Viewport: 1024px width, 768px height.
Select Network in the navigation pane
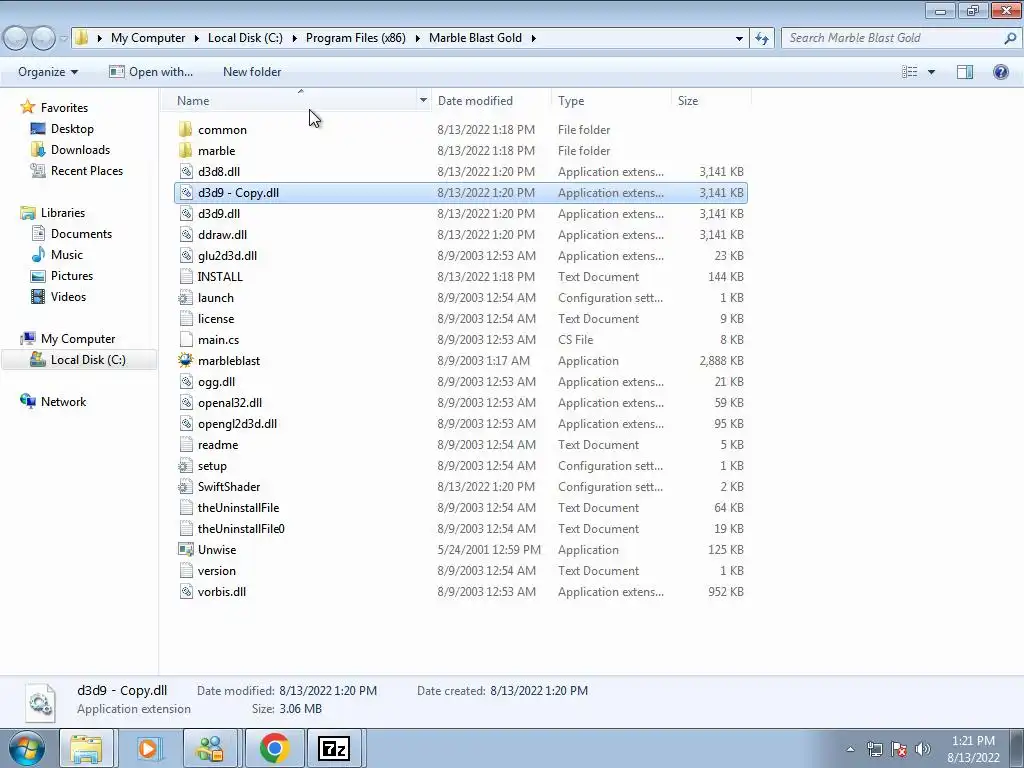click(x=63, y=402)
